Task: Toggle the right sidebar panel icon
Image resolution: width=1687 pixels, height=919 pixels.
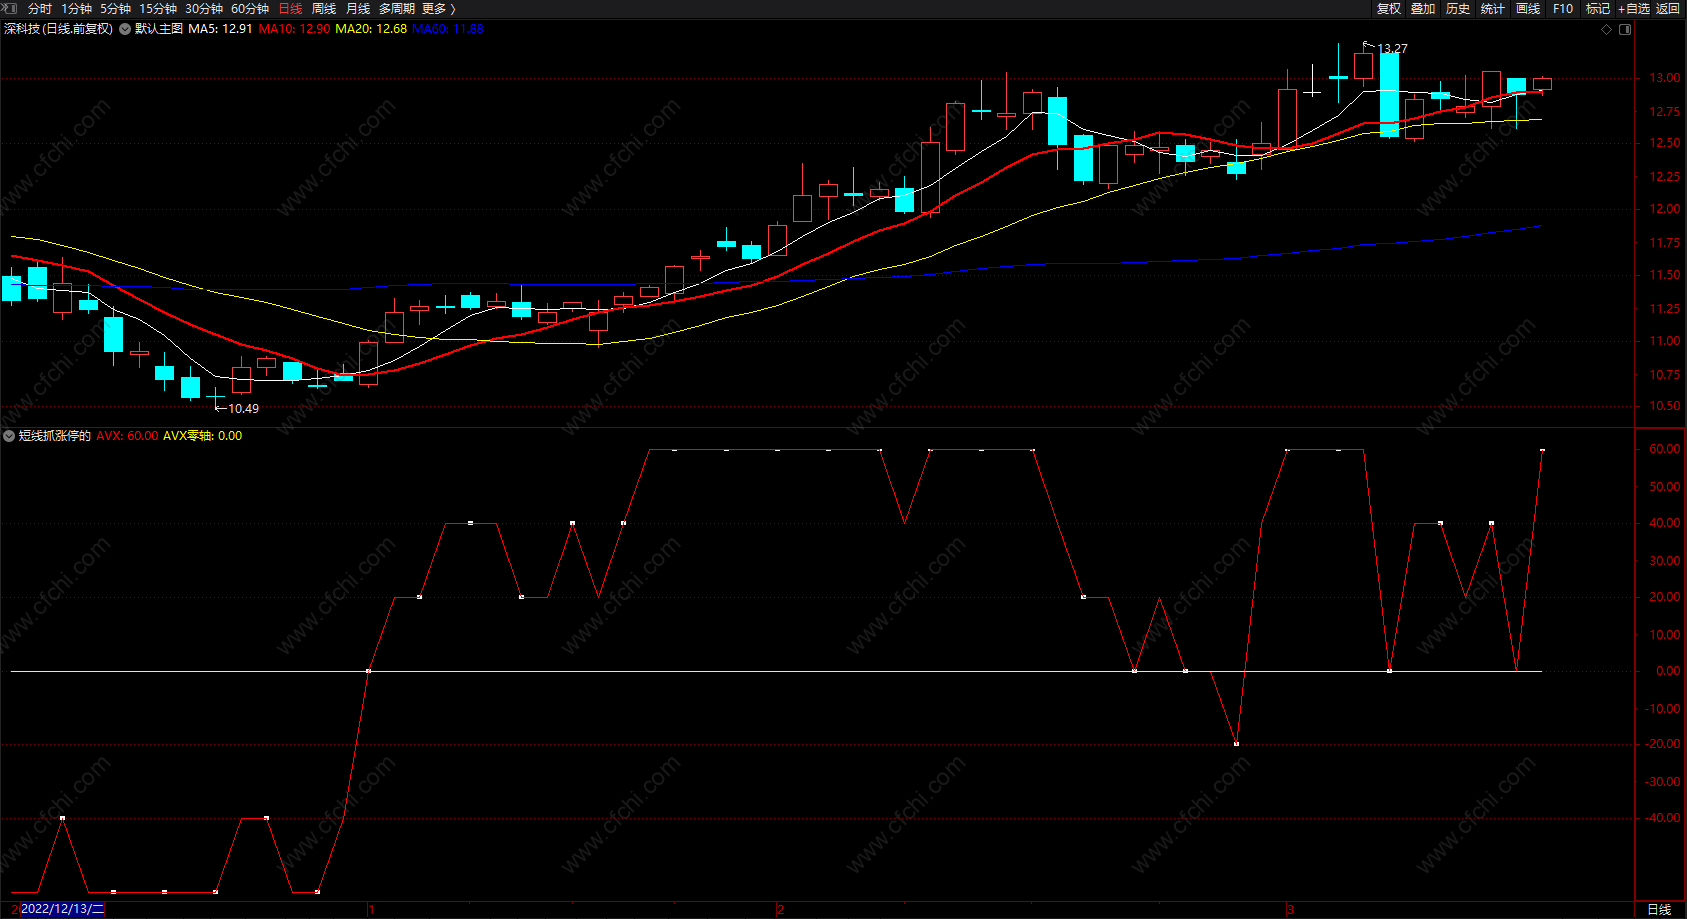Action: click(1625, 29)
